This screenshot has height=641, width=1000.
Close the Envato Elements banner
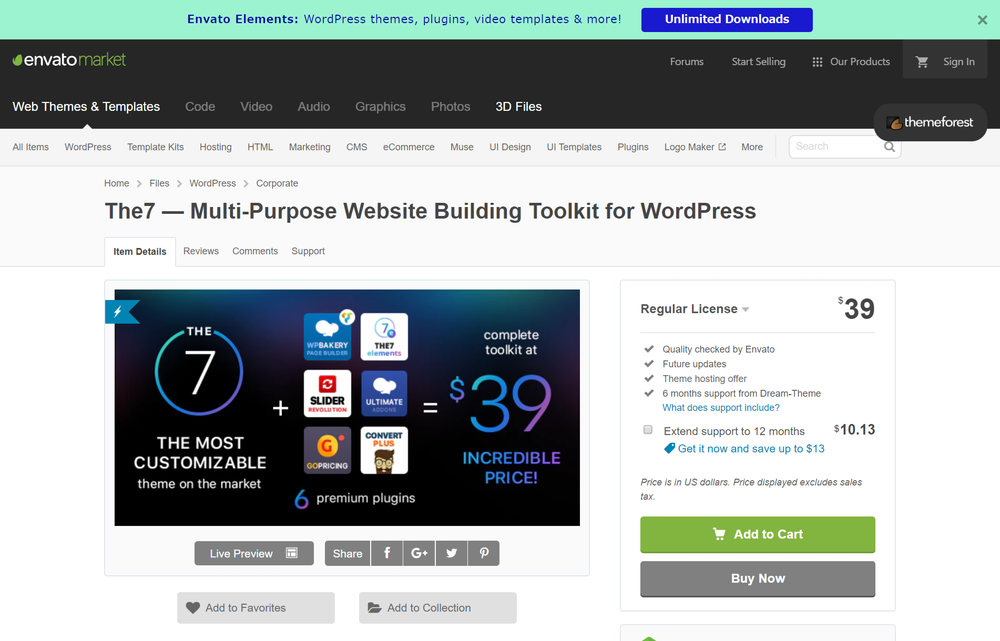point(982,20)
